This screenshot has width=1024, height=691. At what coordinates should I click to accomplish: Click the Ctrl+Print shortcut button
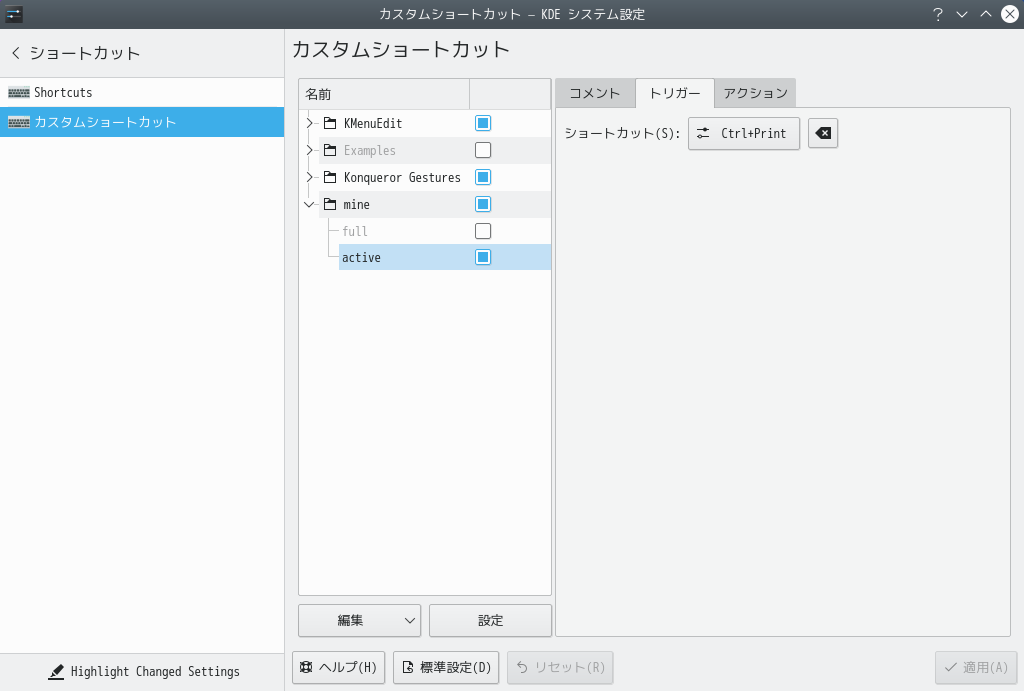point(744,133)
